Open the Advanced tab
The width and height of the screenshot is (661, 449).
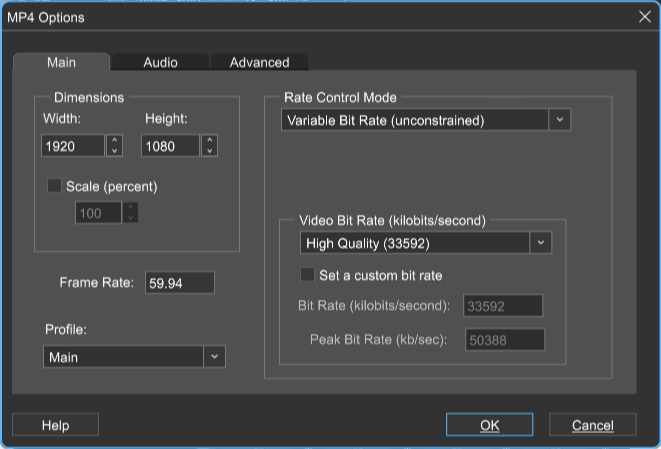click(259, 62)
